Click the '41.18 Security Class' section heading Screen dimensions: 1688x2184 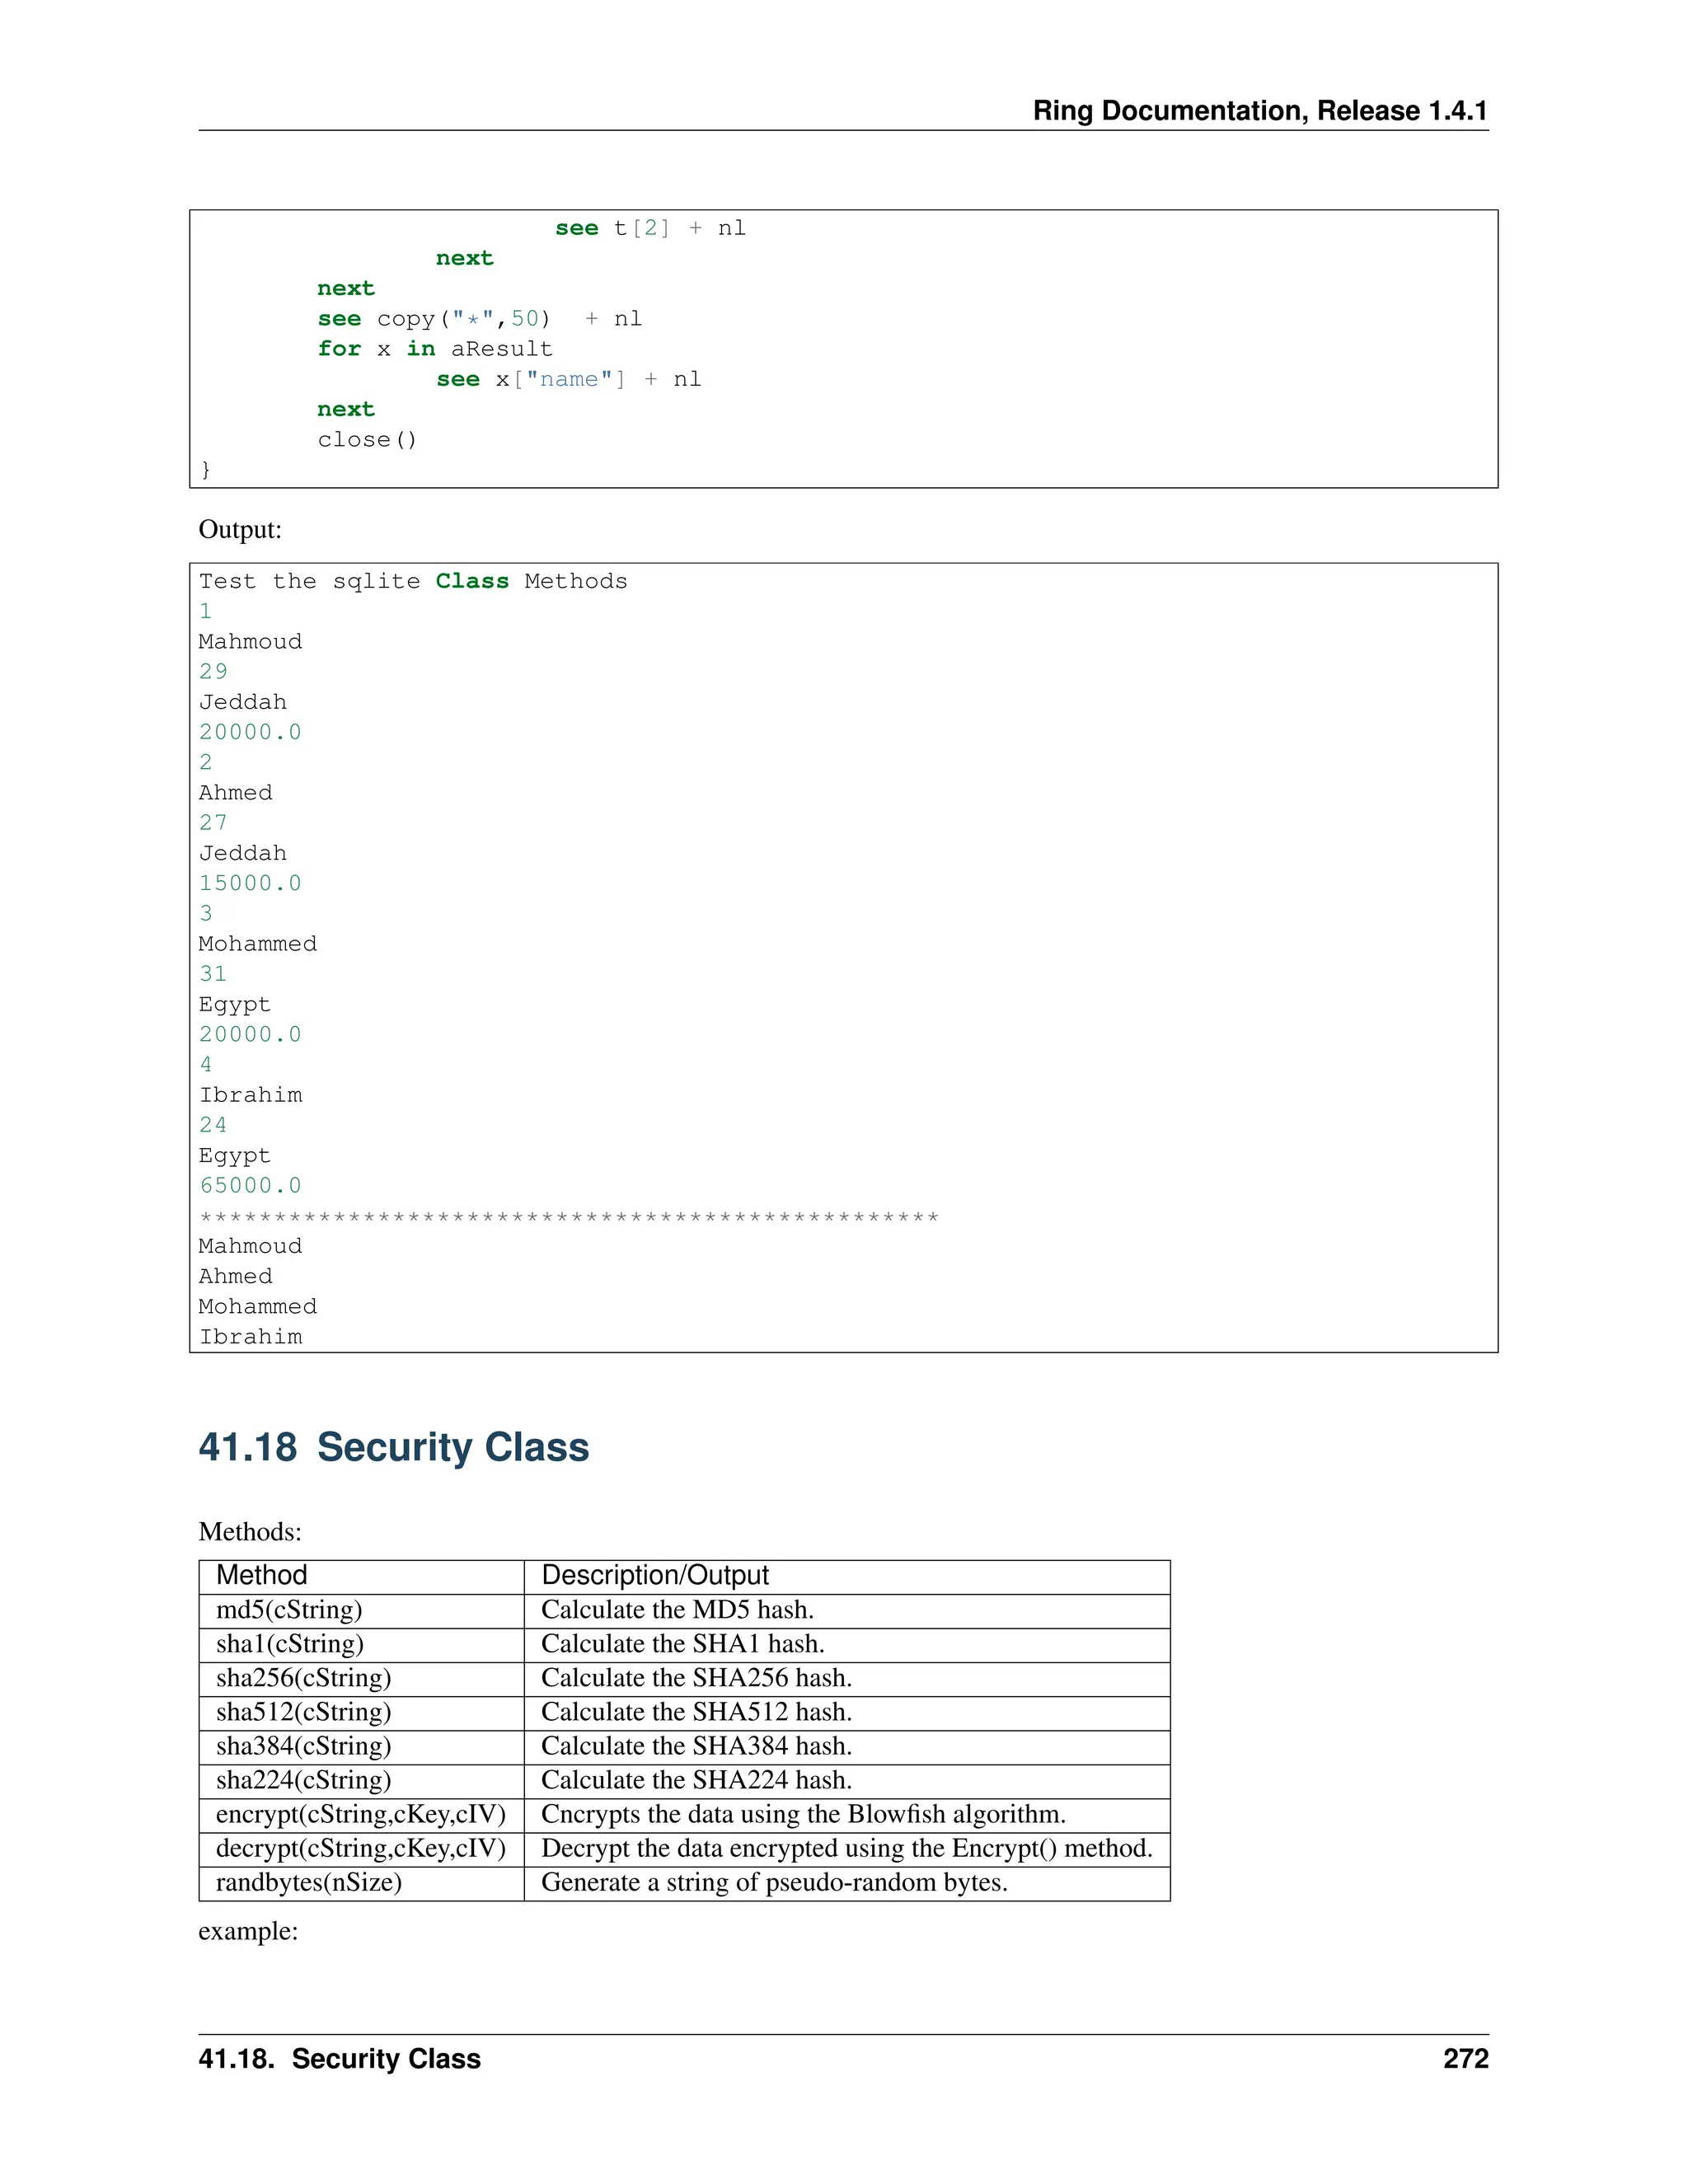393,1447
